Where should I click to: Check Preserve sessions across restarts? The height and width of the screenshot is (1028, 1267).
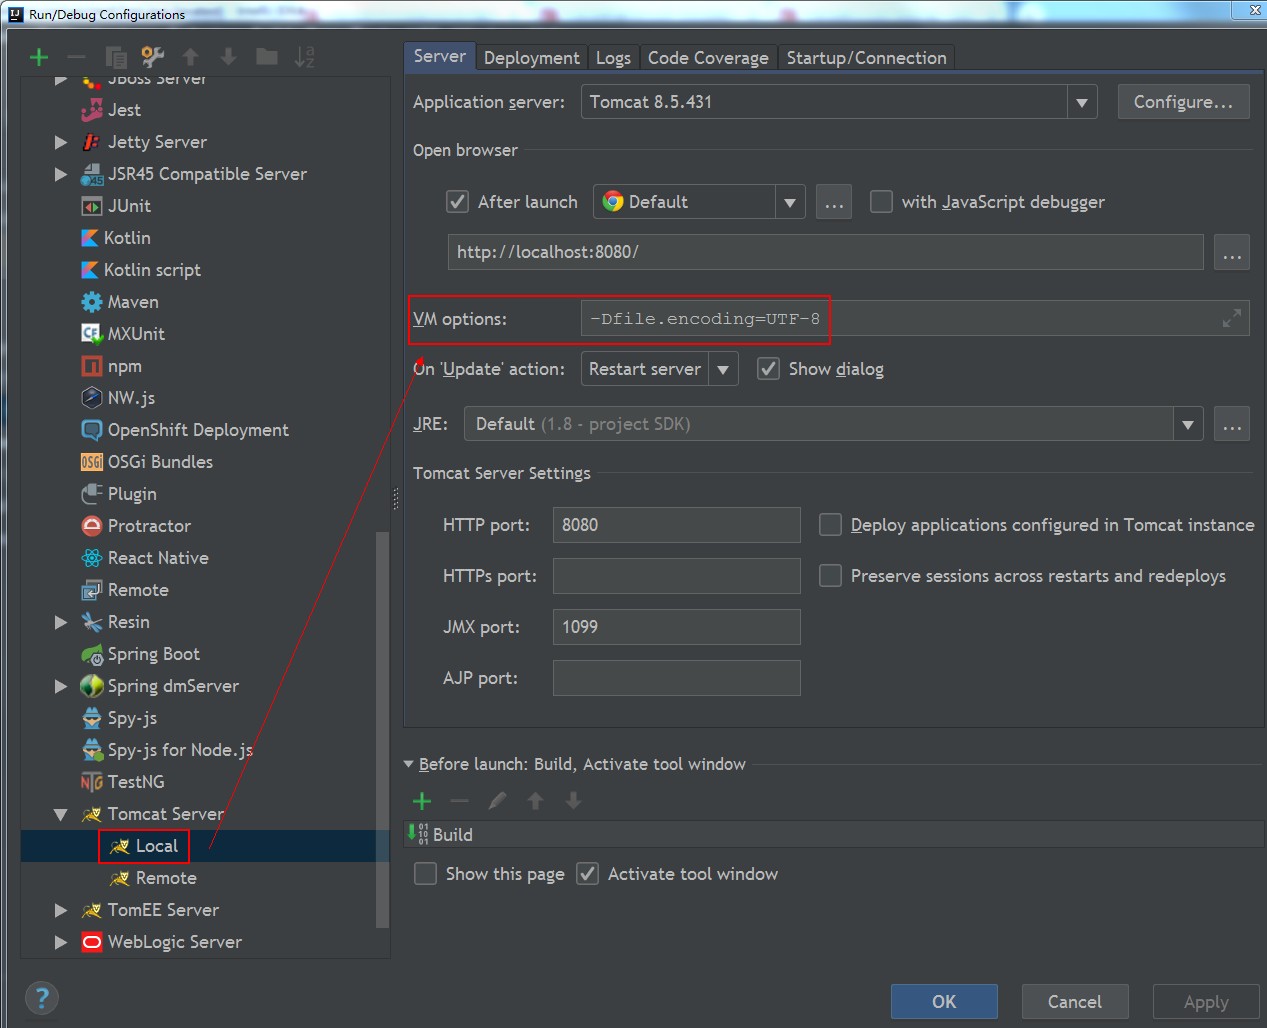tap(830, 576)
